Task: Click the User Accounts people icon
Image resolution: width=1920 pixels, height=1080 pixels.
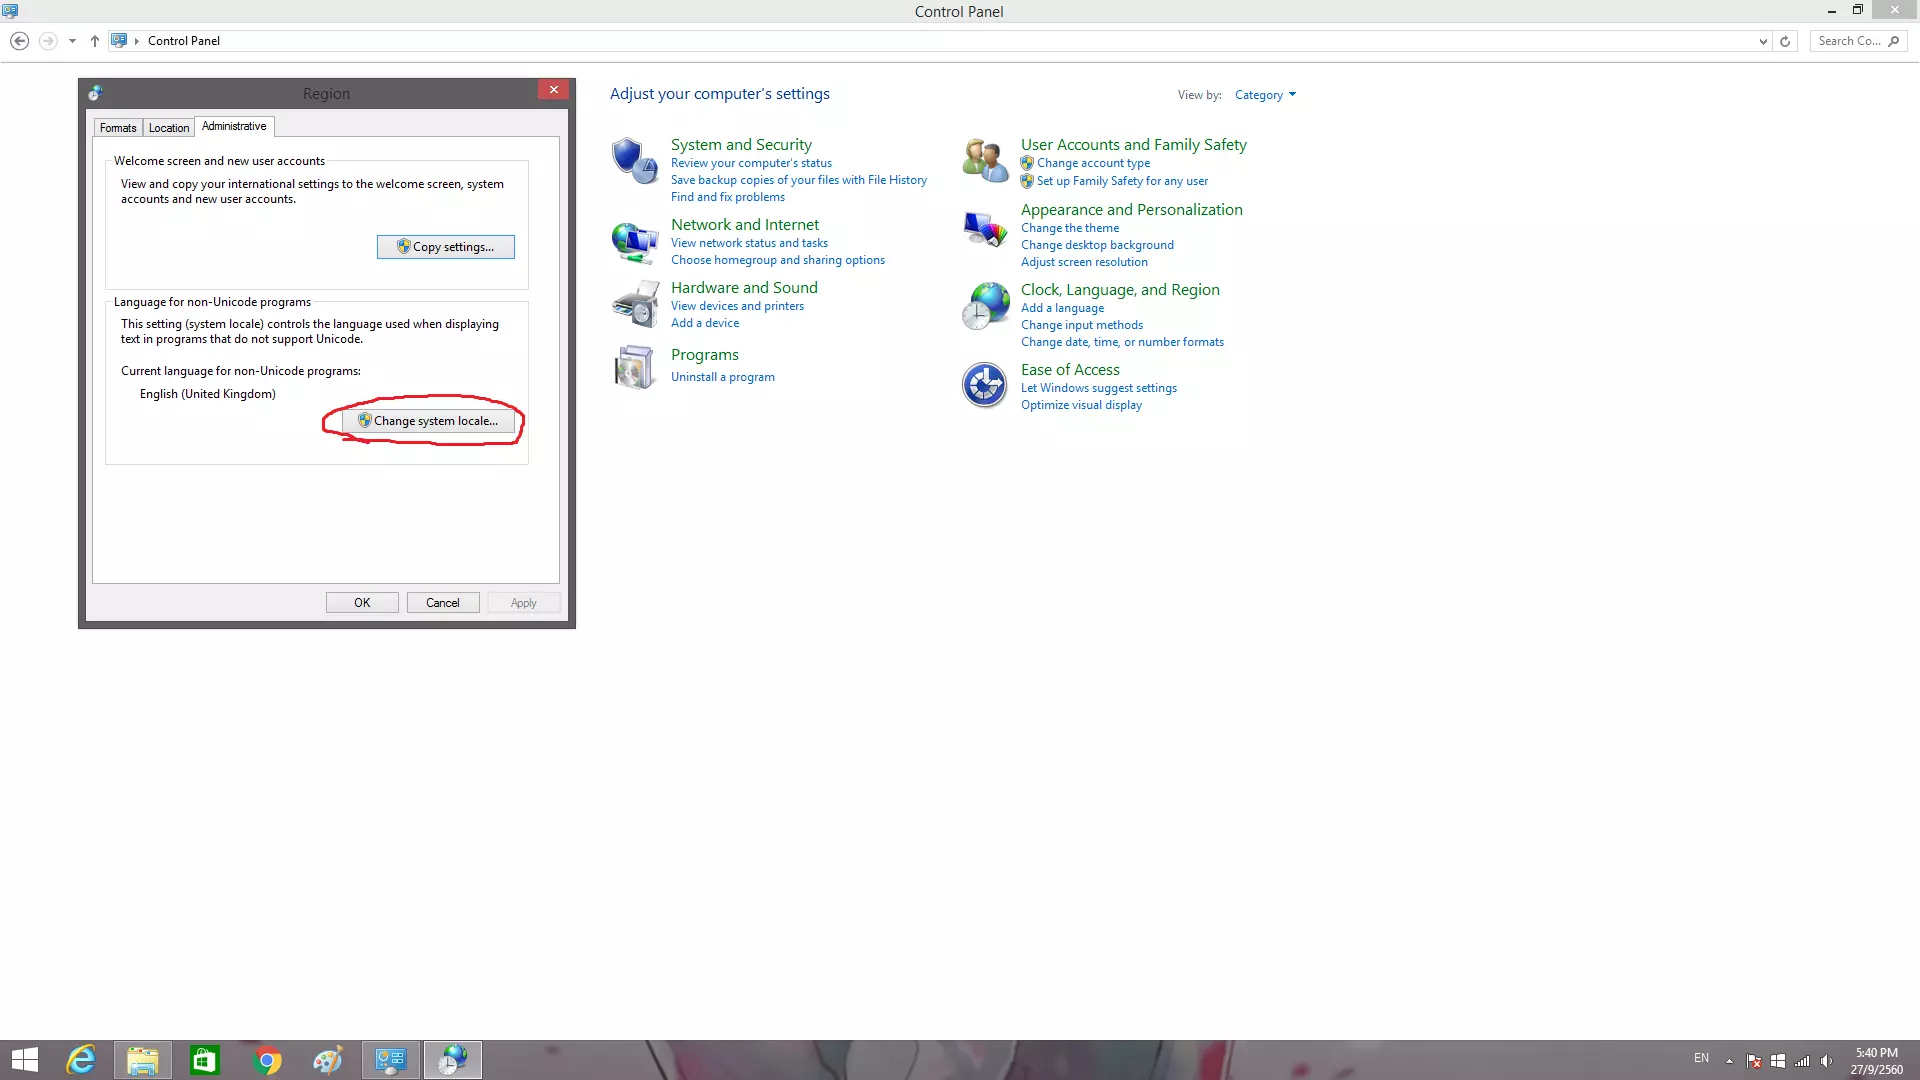Action: (x=984, y=161)
